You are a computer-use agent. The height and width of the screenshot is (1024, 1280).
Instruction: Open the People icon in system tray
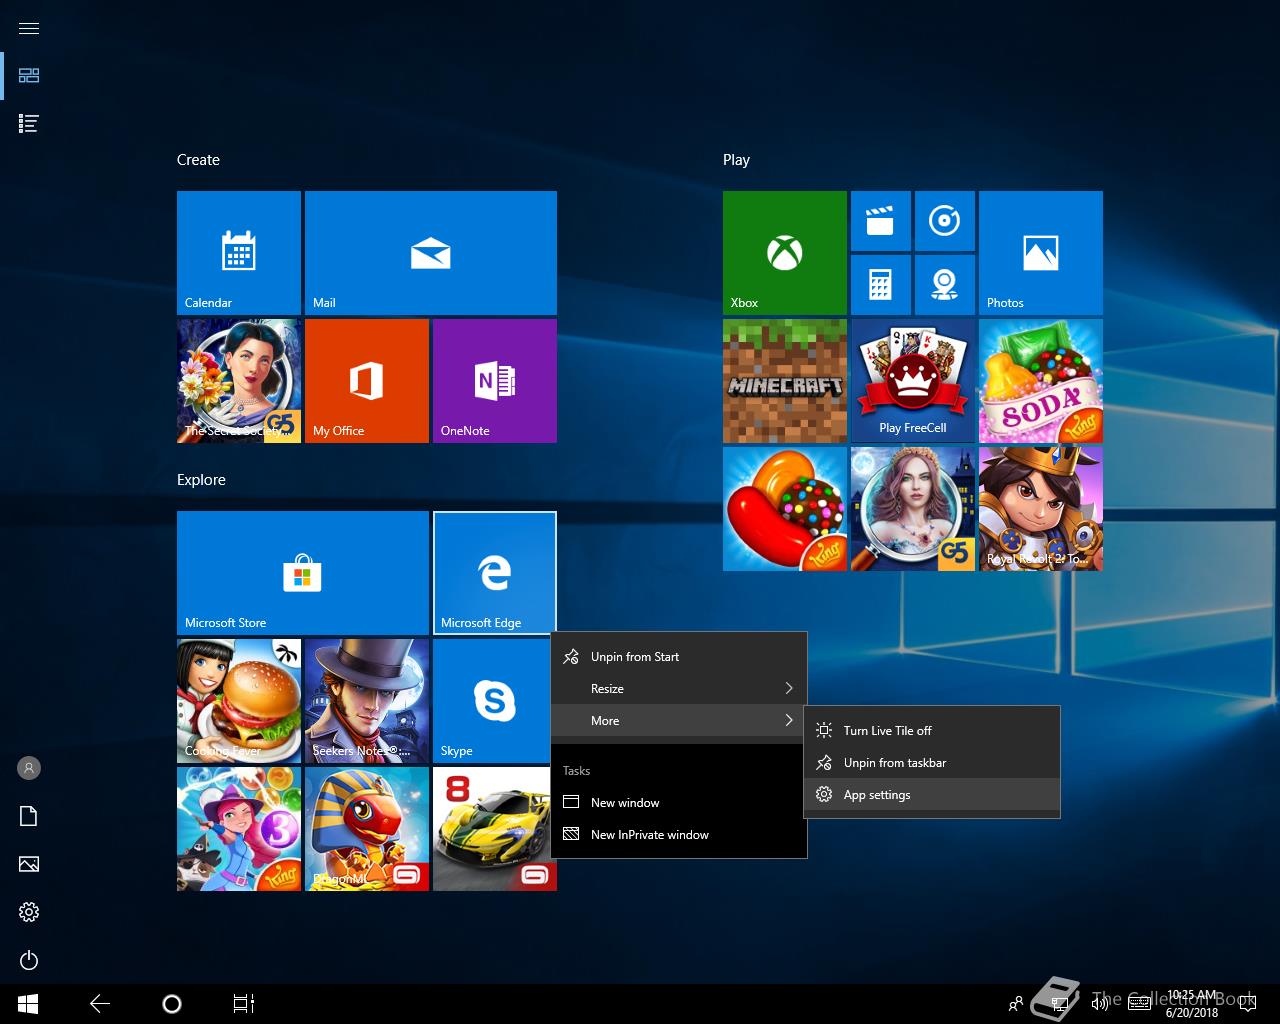1016,1004
